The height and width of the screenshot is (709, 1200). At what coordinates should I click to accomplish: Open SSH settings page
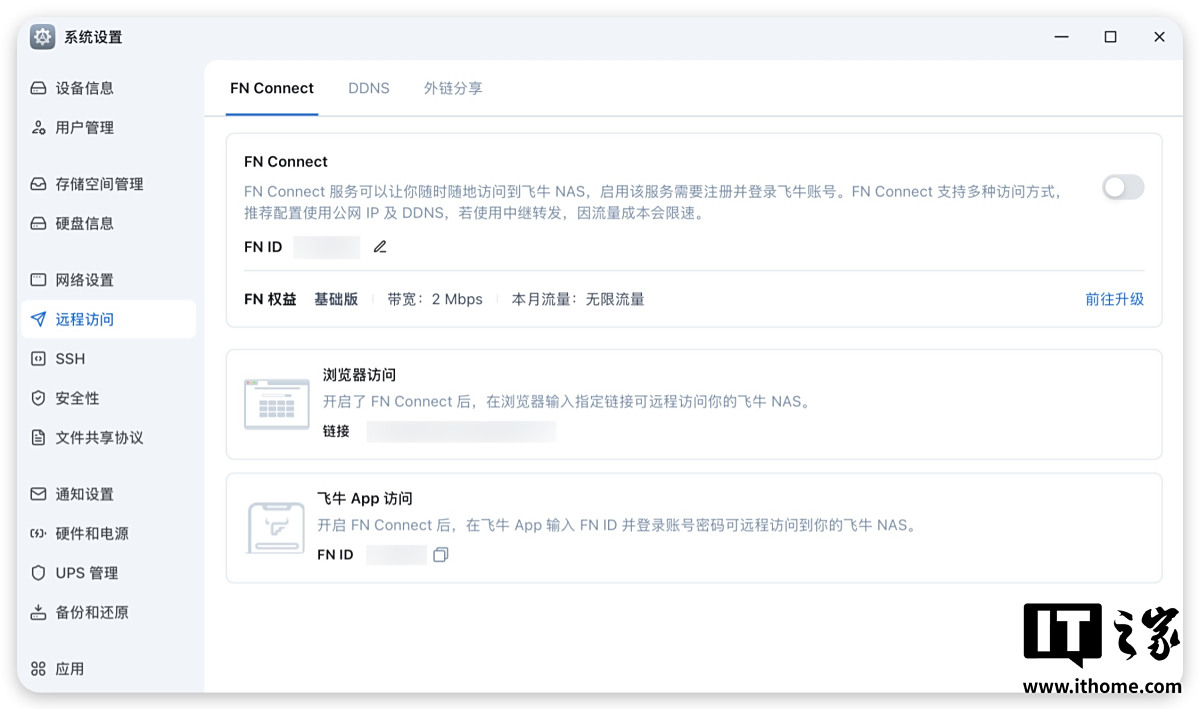click(70, 359)
